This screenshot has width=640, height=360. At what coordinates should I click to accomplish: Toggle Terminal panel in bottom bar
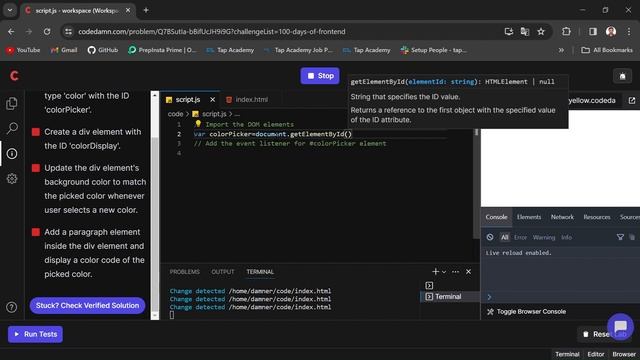[x=567, y=354]
